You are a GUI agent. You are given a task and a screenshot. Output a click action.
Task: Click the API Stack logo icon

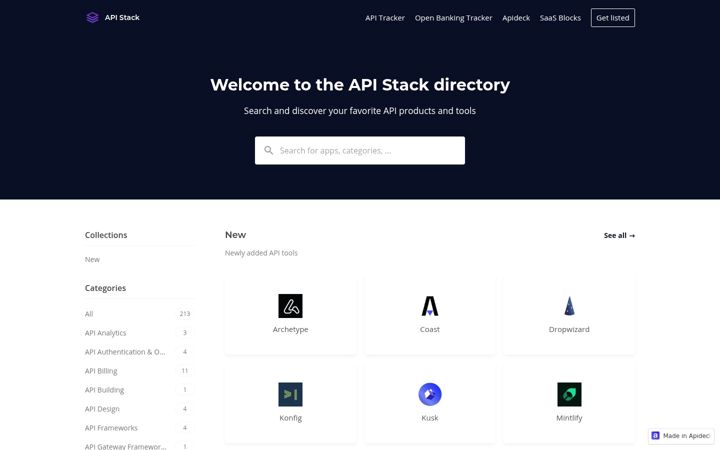click(92, 17)
